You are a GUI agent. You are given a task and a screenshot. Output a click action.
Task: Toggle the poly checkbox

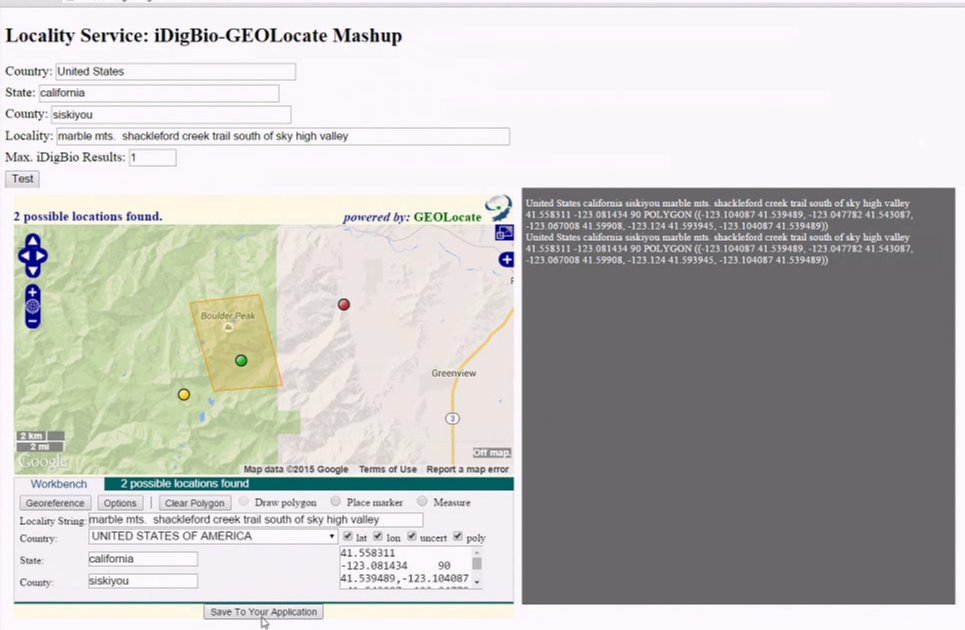click(458, 536)
